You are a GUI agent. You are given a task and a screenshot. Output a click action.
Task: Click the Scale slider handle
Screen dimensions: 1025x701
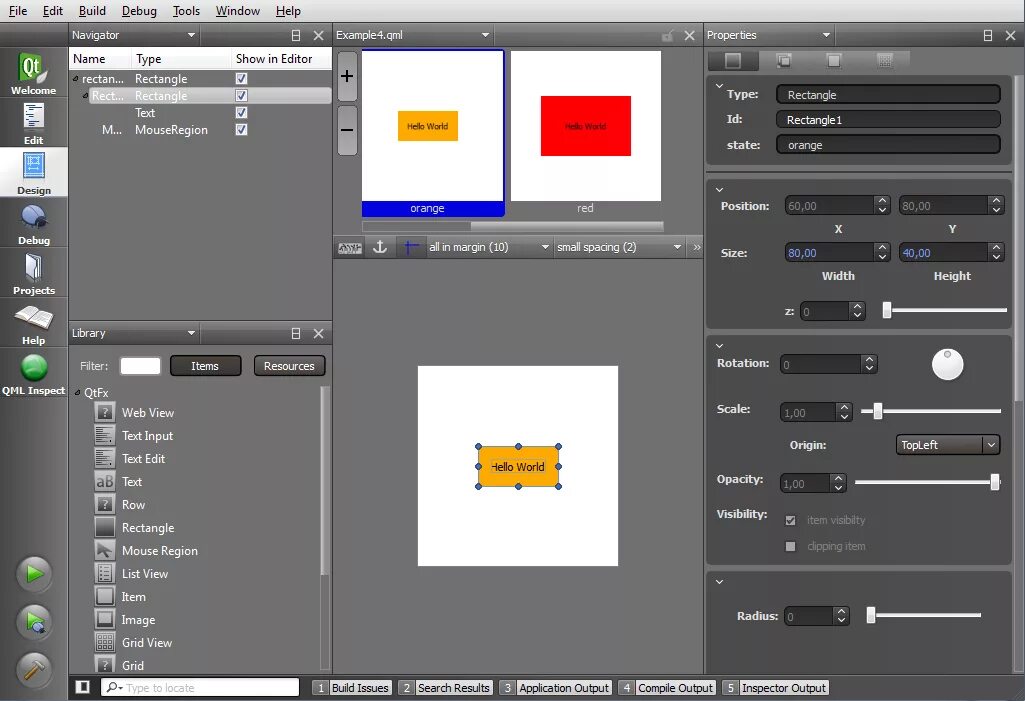877,411
